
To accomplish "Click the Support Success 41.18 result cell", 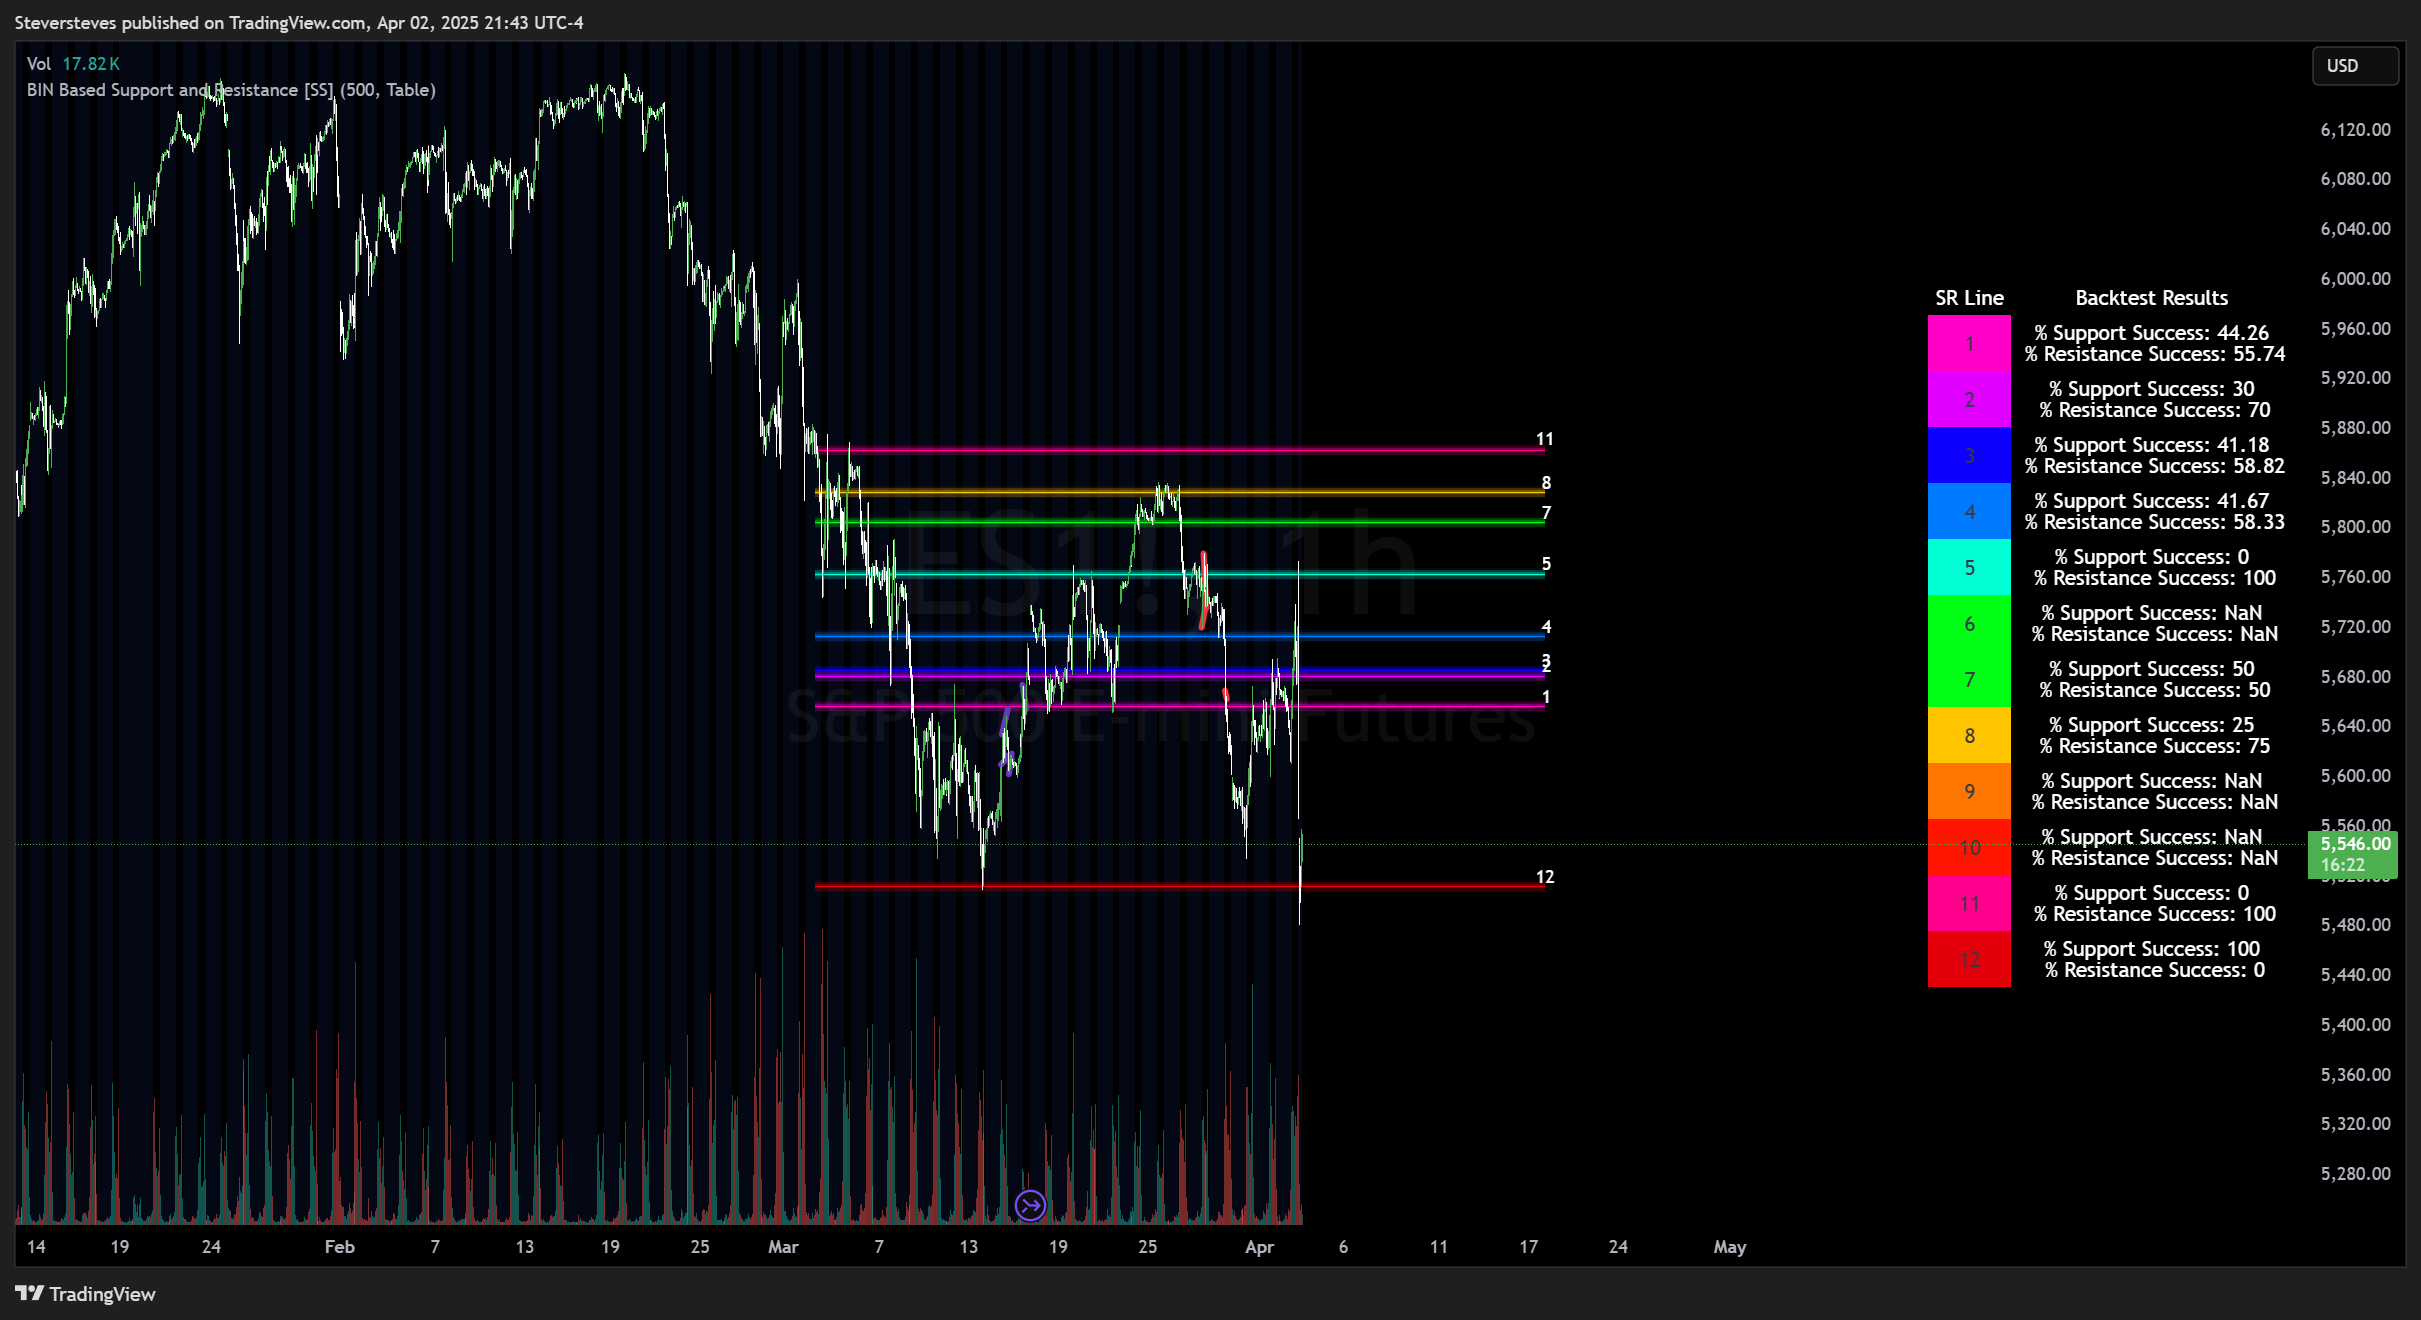I will click(2151, 445).
